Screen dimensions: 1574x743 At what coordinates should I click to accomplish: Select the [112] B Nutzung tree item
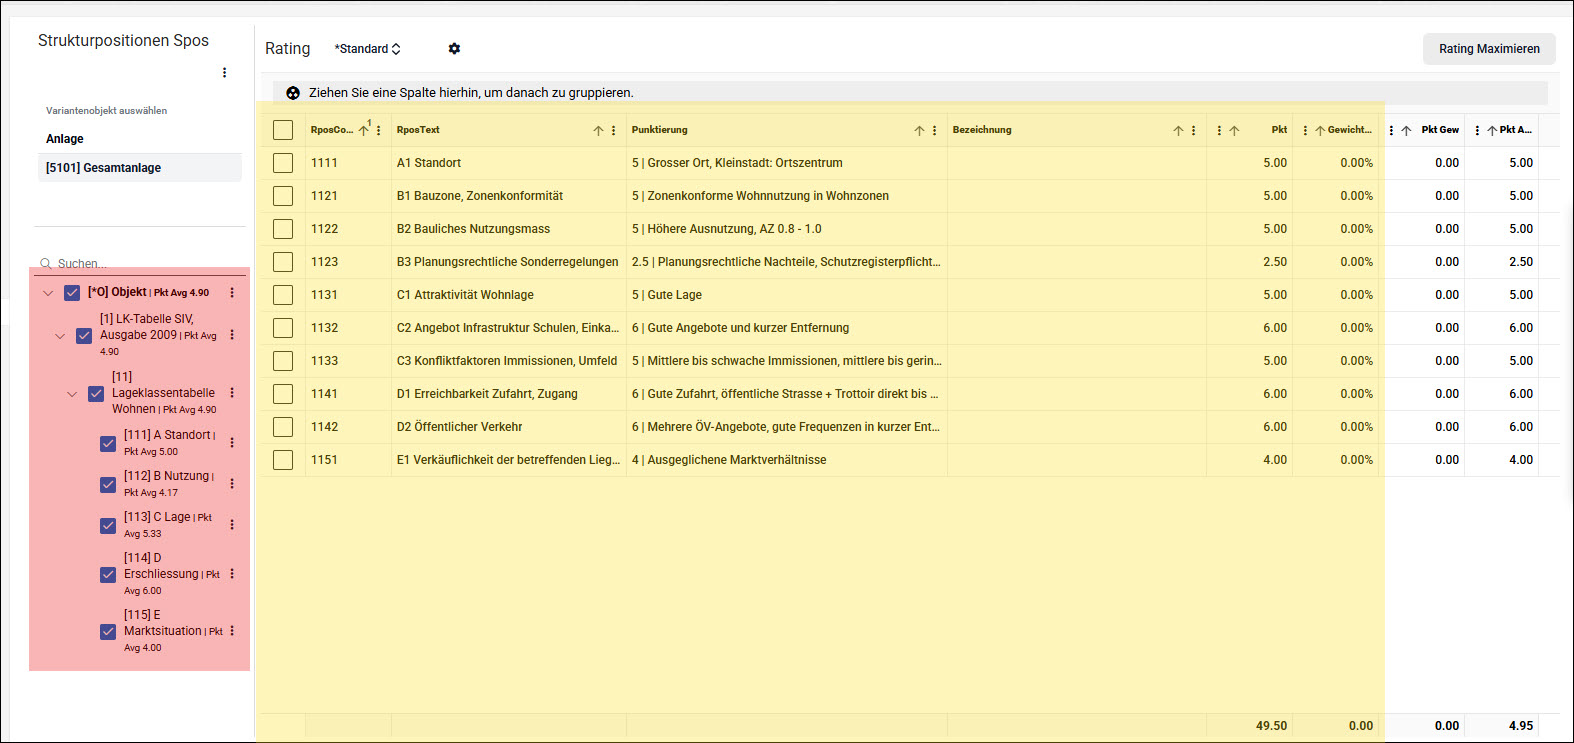coord(167,476)
